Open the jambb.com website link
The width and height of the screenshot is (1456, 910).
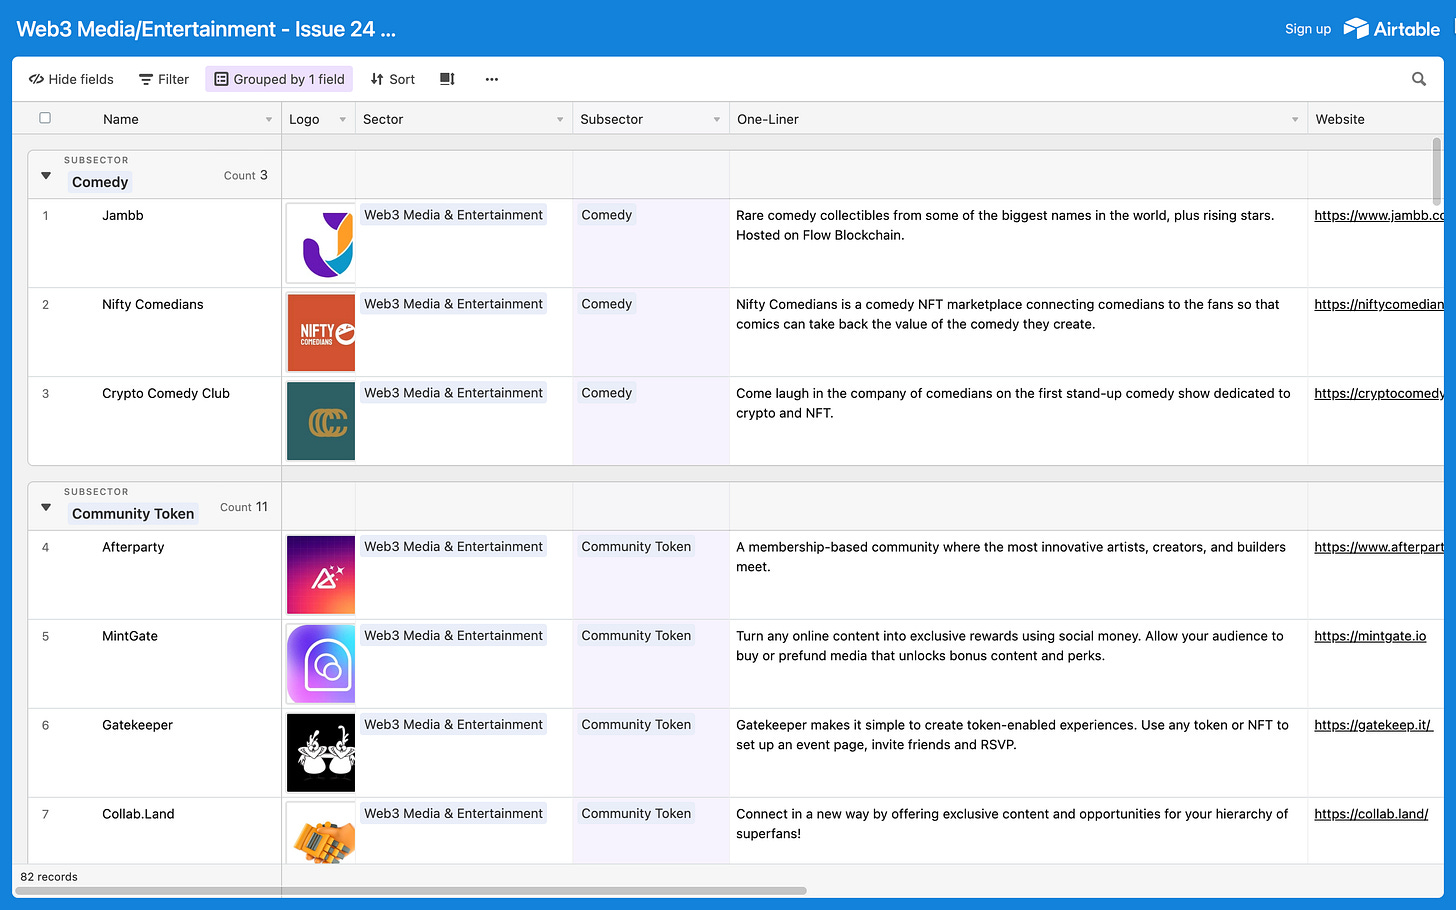point(1379,215)
